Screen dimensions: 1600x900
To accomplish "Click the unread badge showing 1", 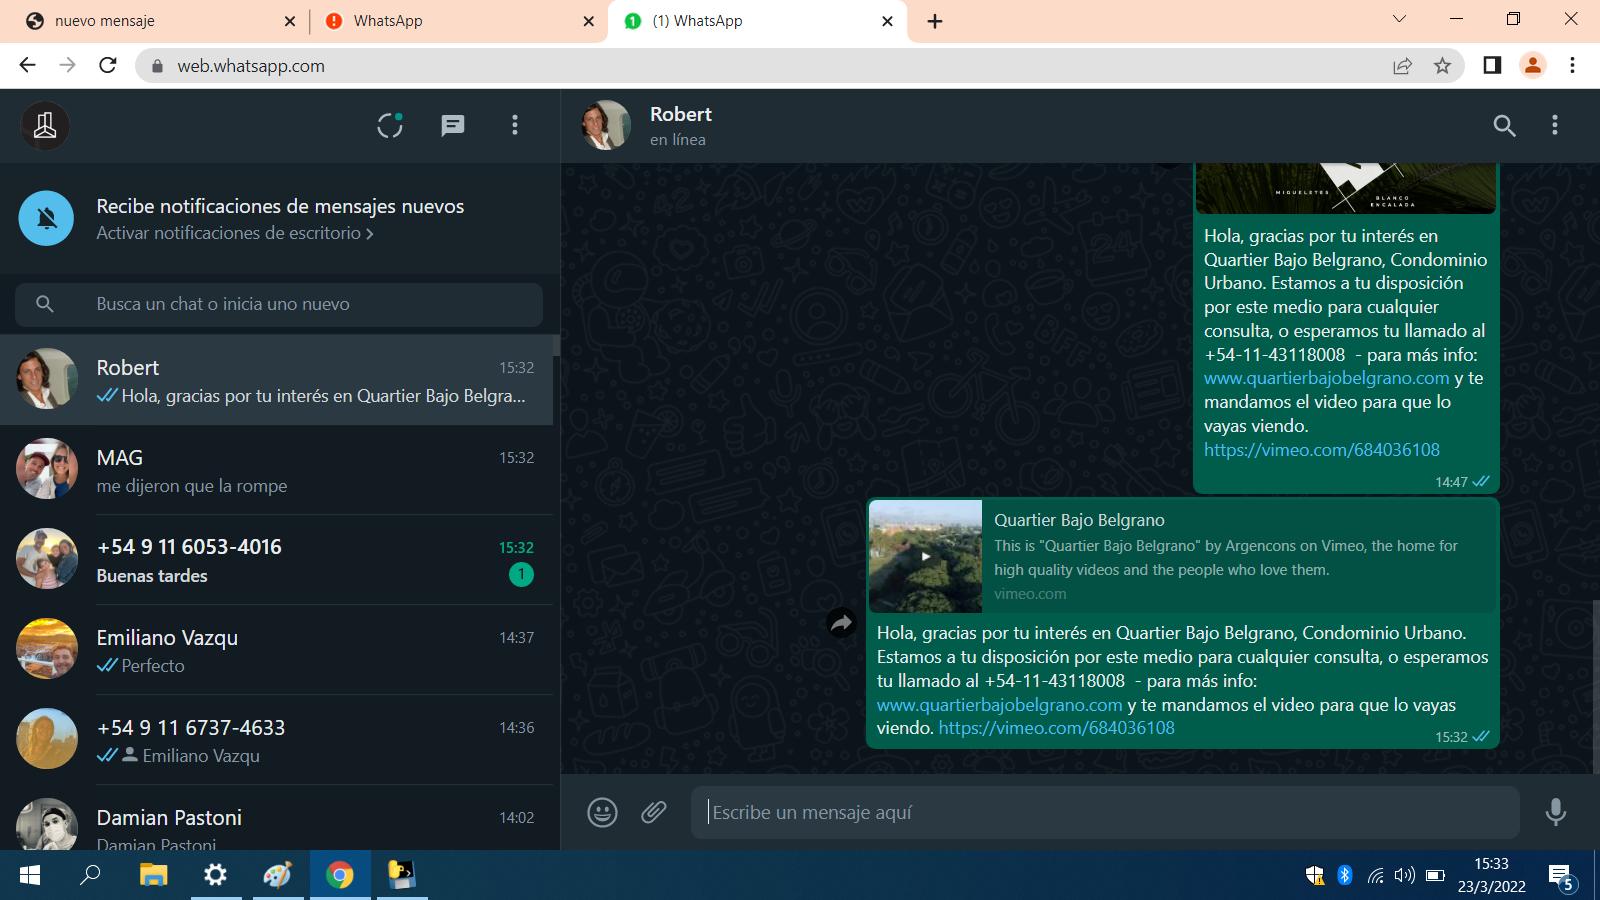I will click(521, 575).
